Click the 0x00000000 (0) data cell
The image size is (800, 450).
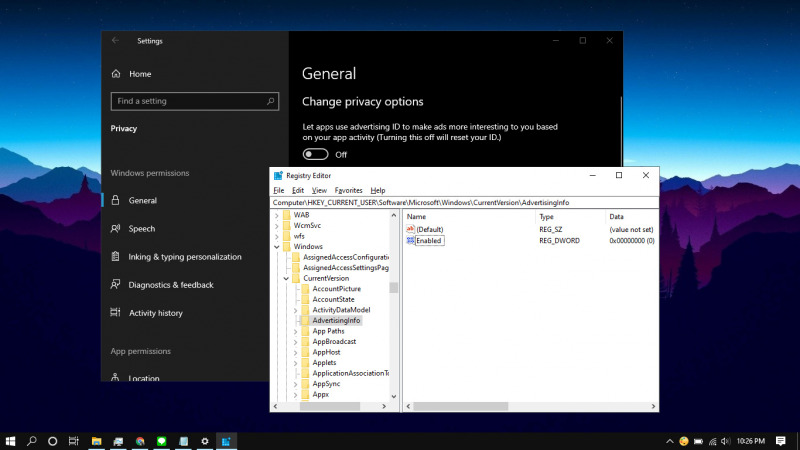[x=632, y=241]
